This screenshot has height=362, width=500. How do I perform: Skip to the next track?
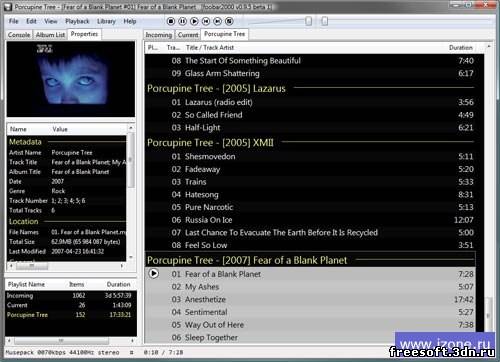point(218,21)
